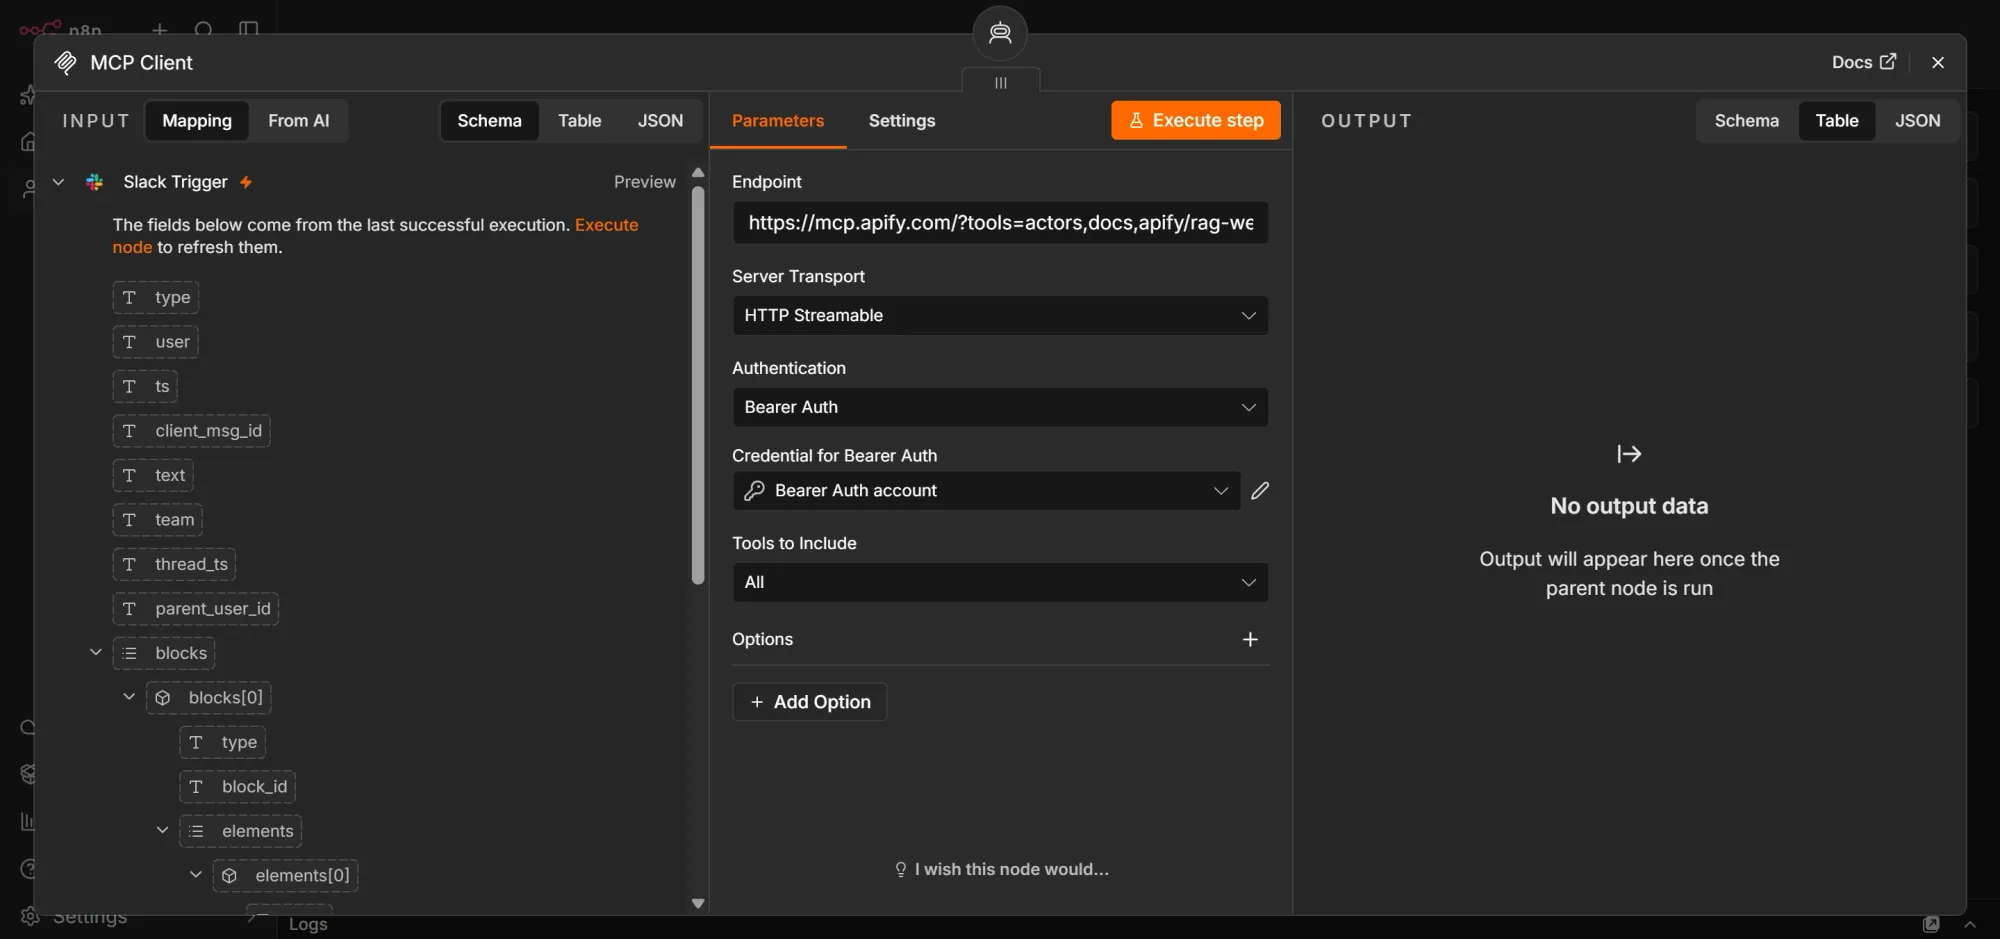
Task: Switch output view to JSON
Action: click(x=1917, y=121)
